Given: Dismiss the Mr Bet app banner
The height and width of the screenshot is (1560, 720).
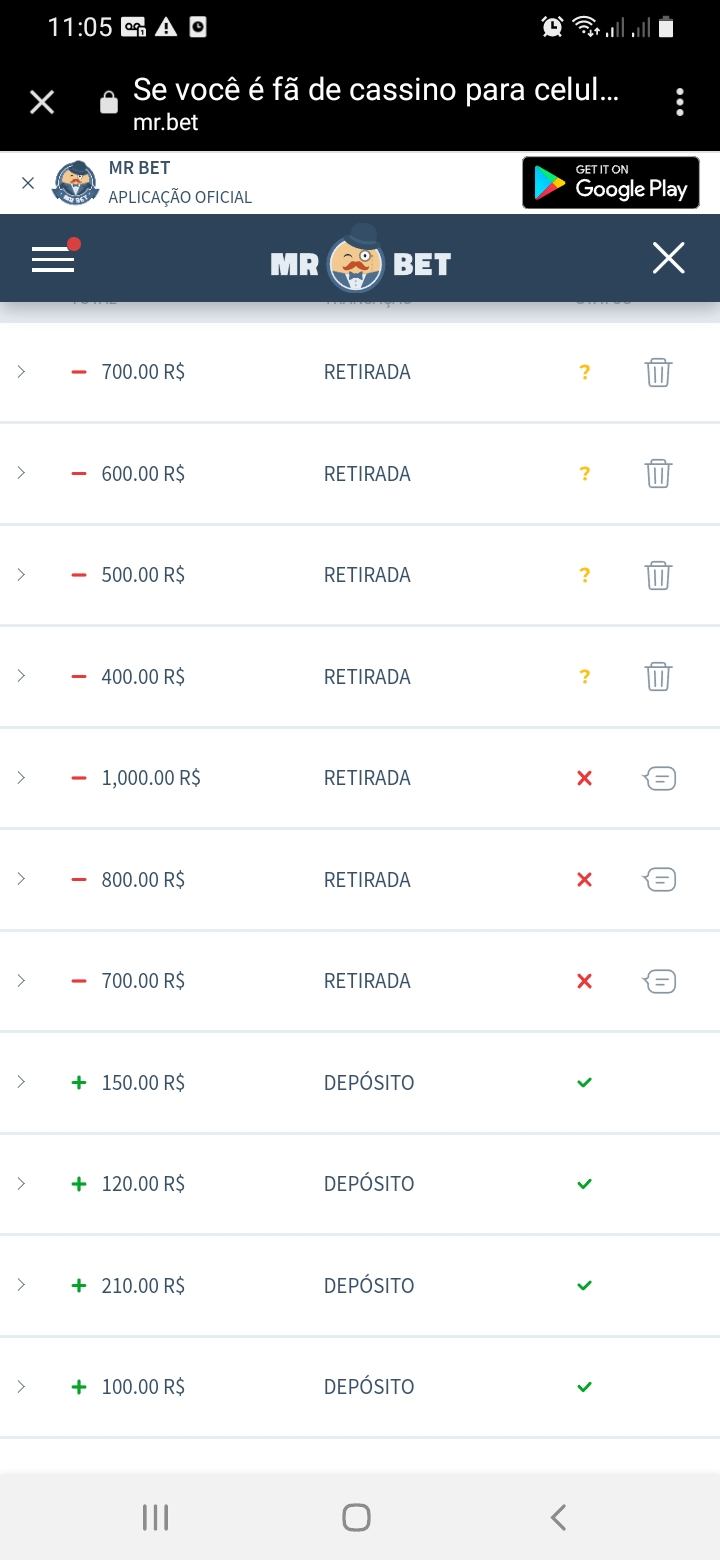Looking at the screenshot, I should point(28,182).
